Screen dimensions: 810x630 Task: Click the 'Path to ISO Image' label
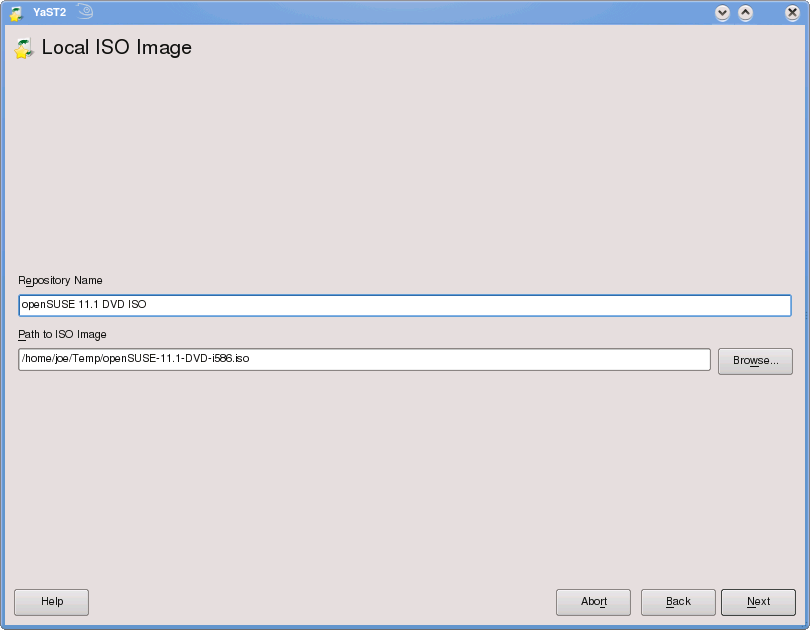62,335
